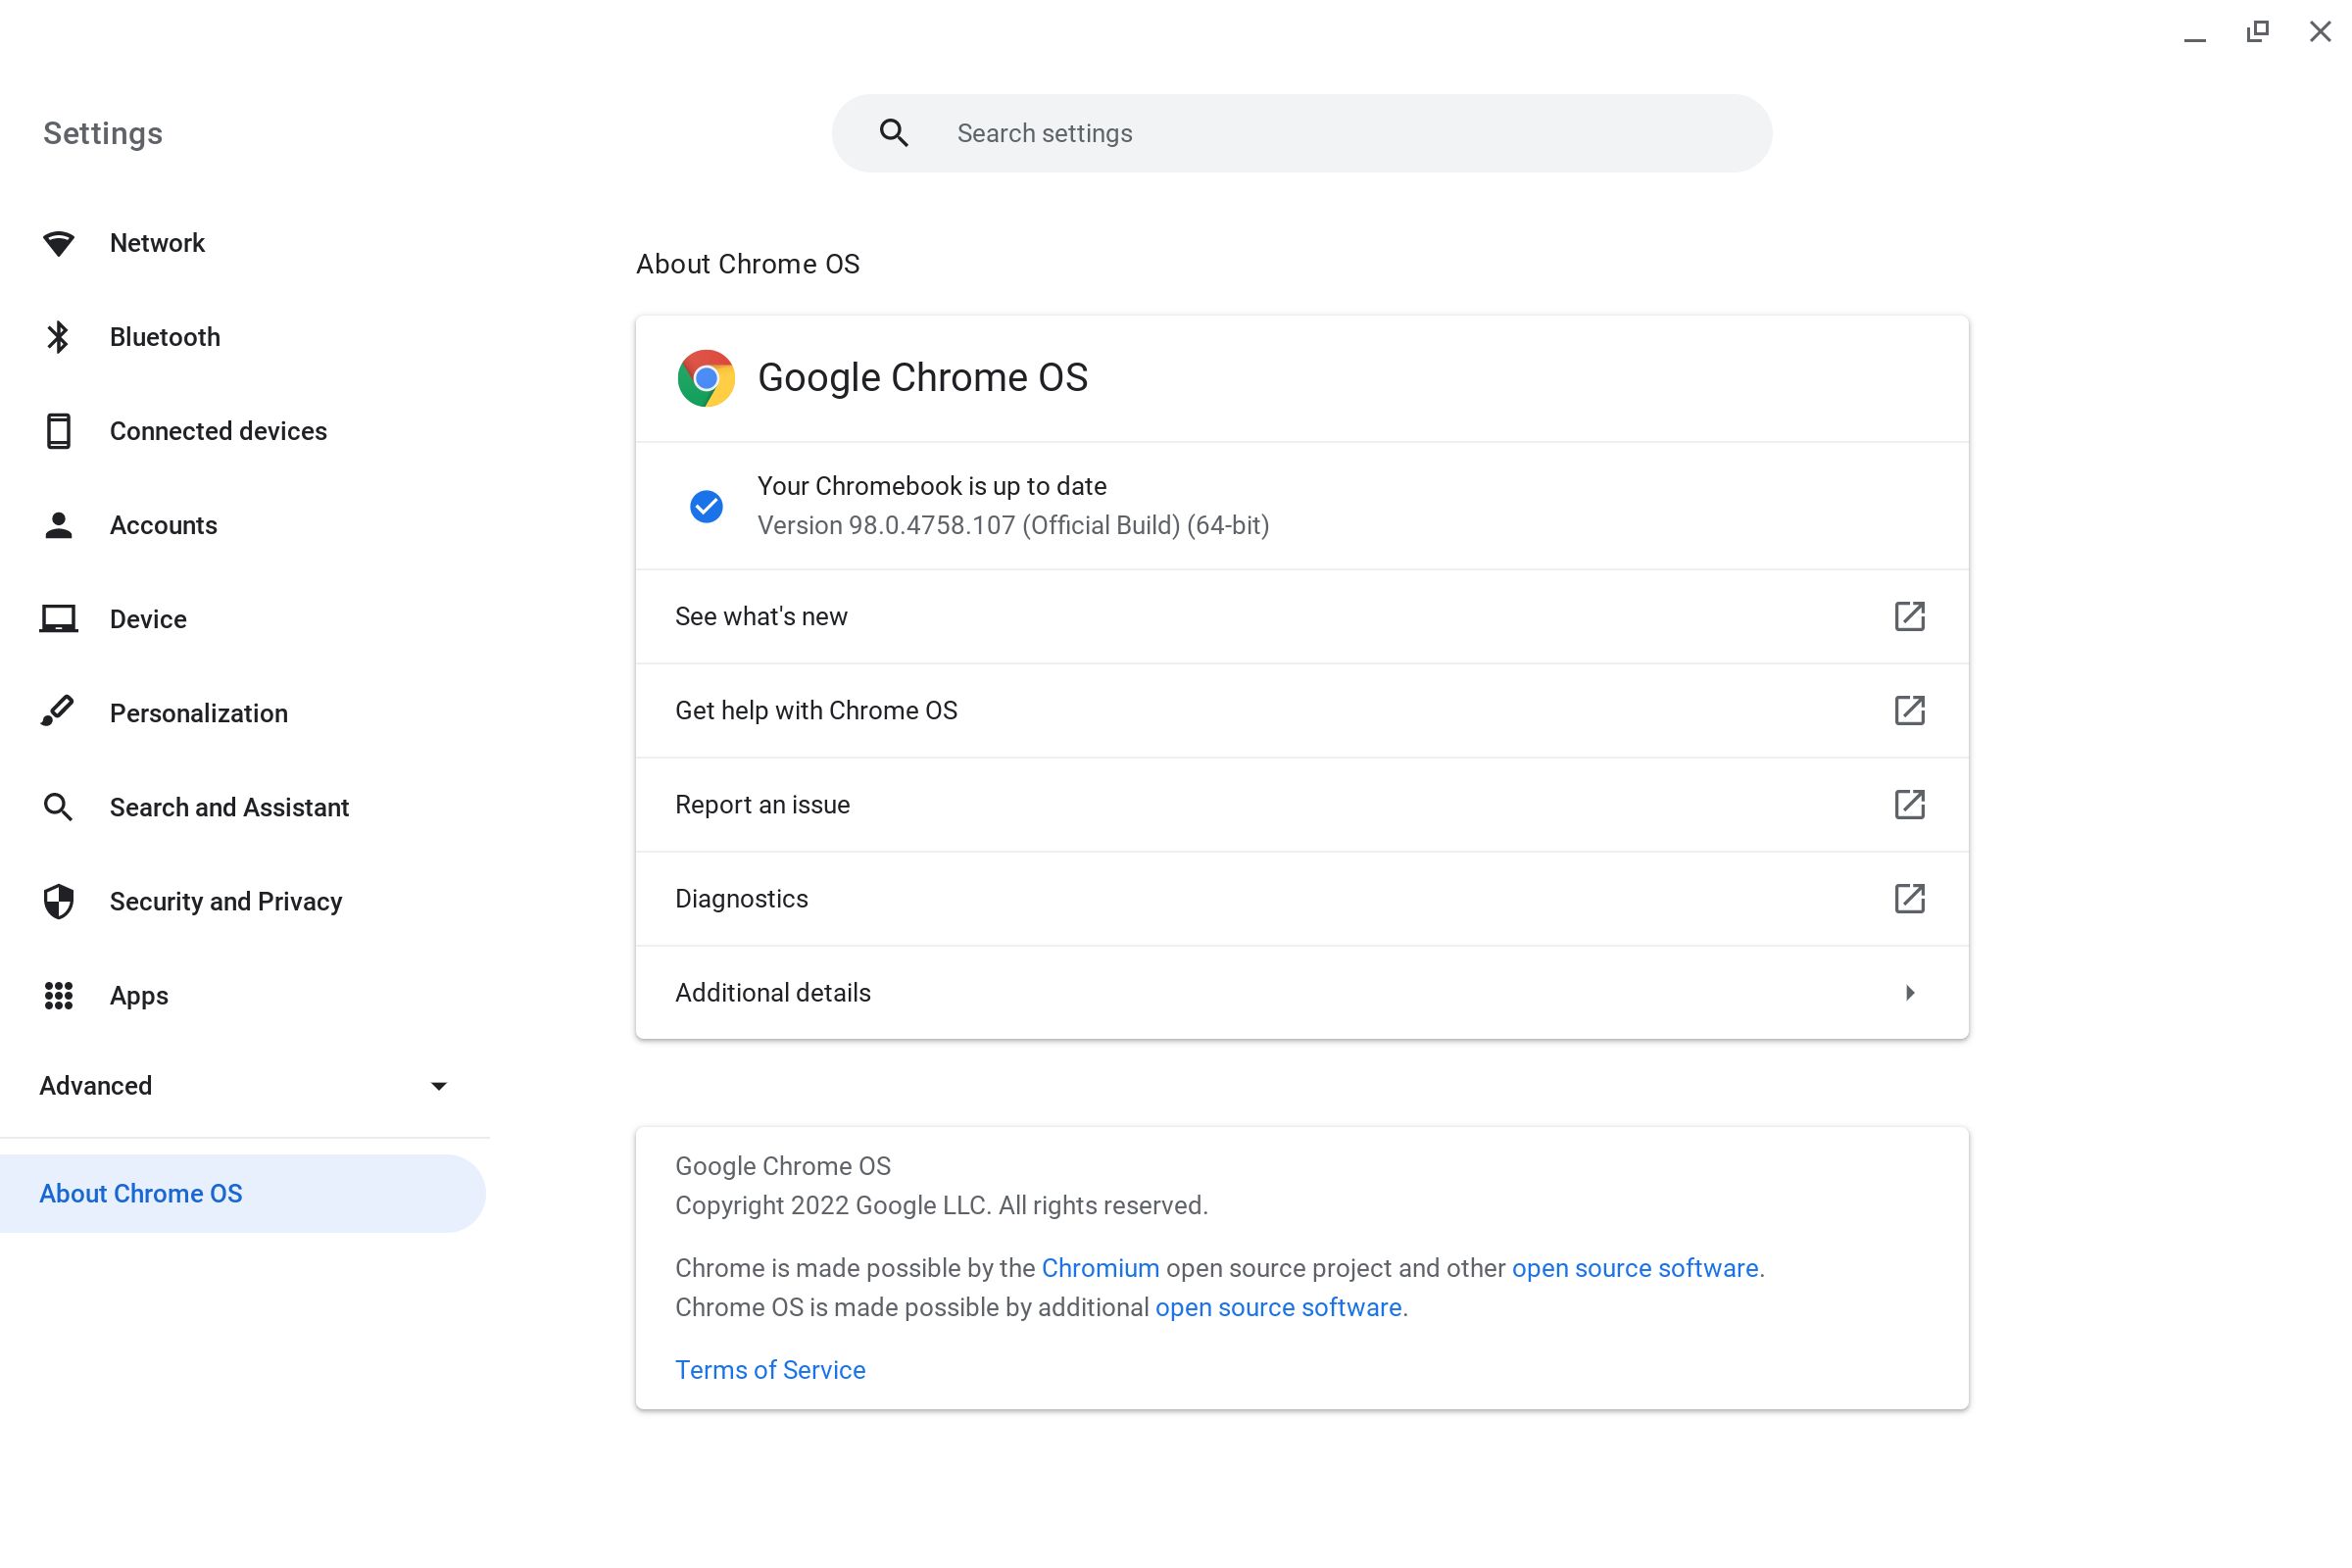Image resolution: width=2352 pixels, height=1568 pixels.
Task: Click the search magnifier icon
Action: [895, 132]
